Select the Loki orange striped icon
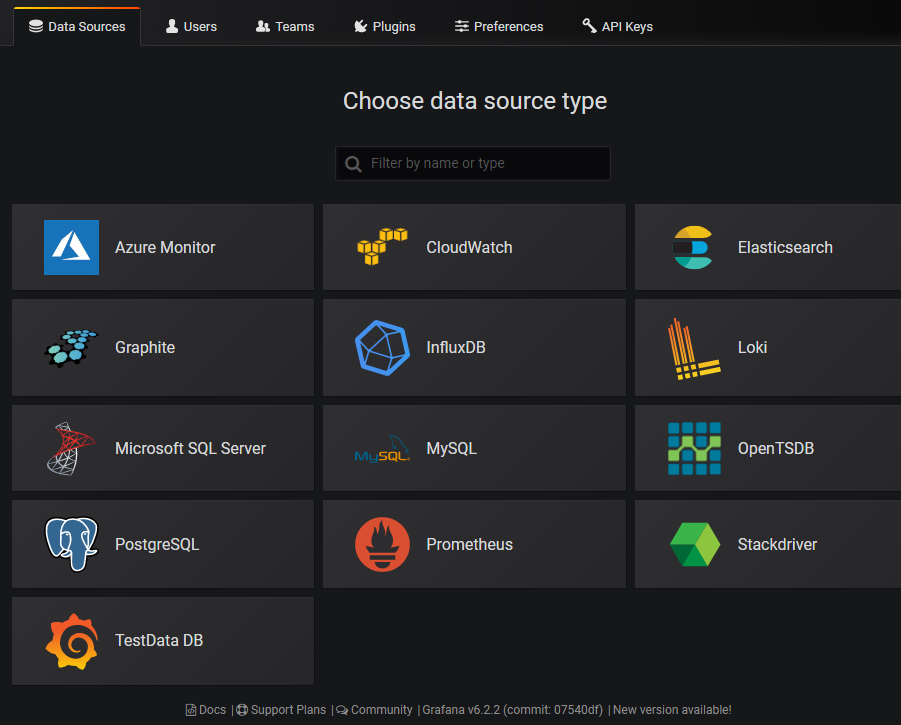Image resolution: width=901 pixels, height=725 pixels. click(693, 348)
